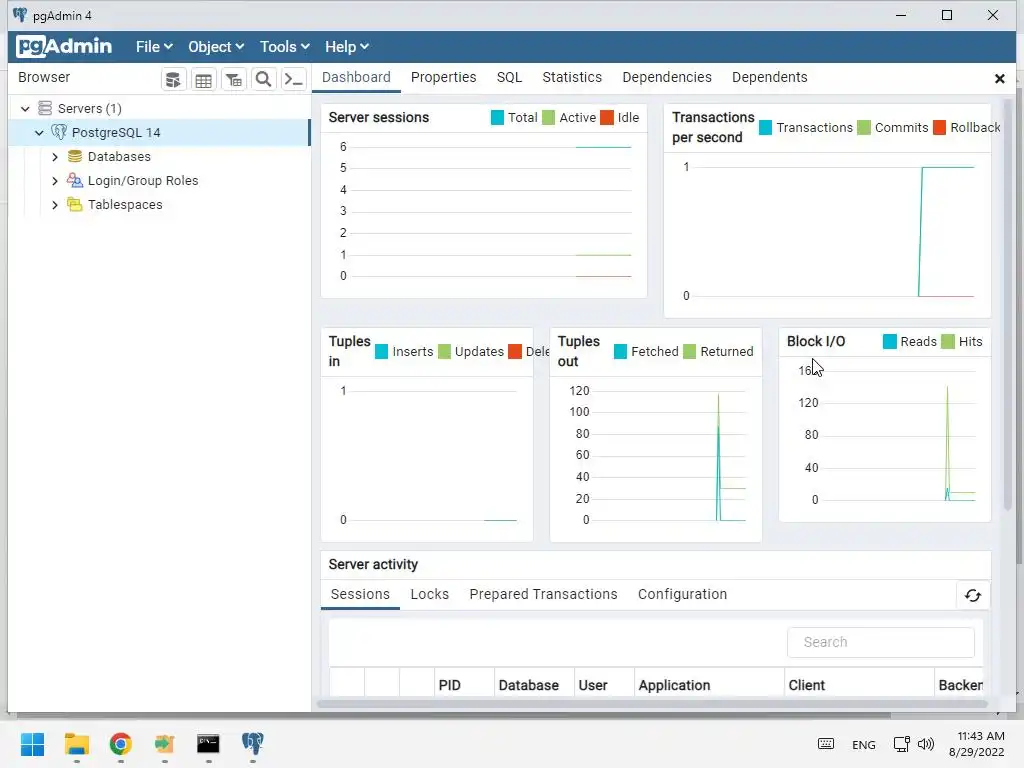Viewport: 1024px width, 768px height.
Task: Open the Sessions activity tab
Action: (x=360, y=594)
